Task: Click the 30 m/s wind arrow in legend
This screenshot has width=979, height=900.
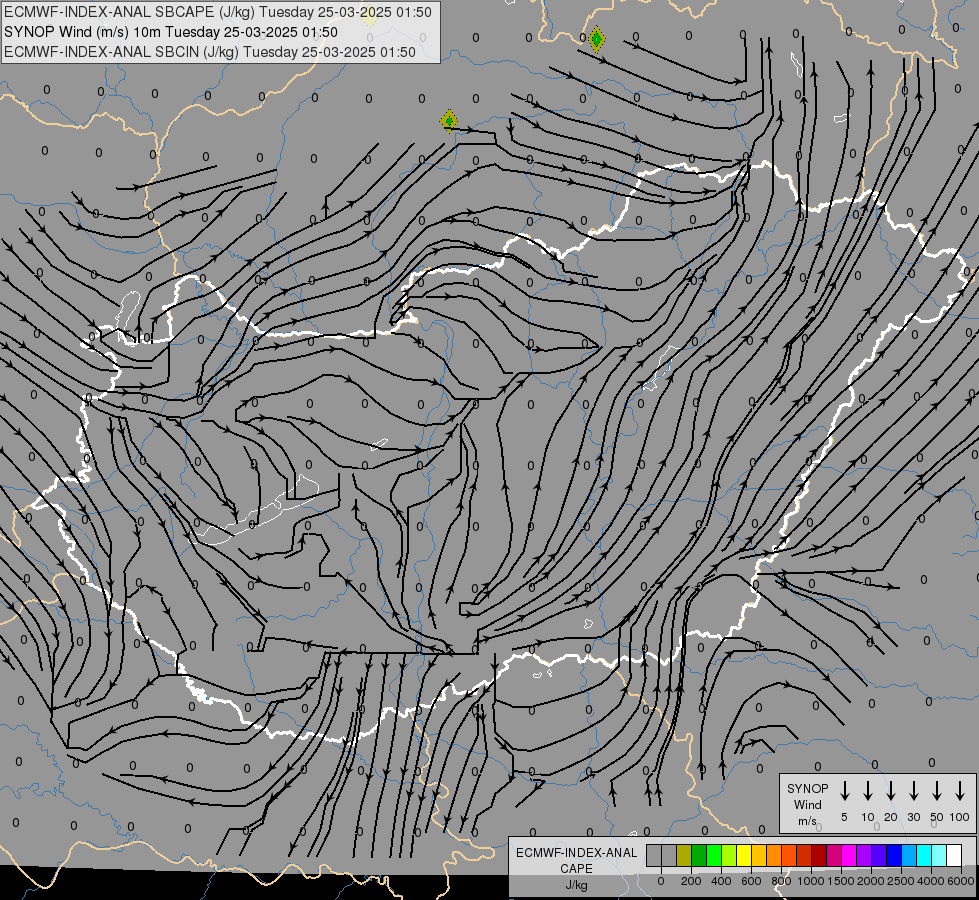Action: [x=913, y=791]
